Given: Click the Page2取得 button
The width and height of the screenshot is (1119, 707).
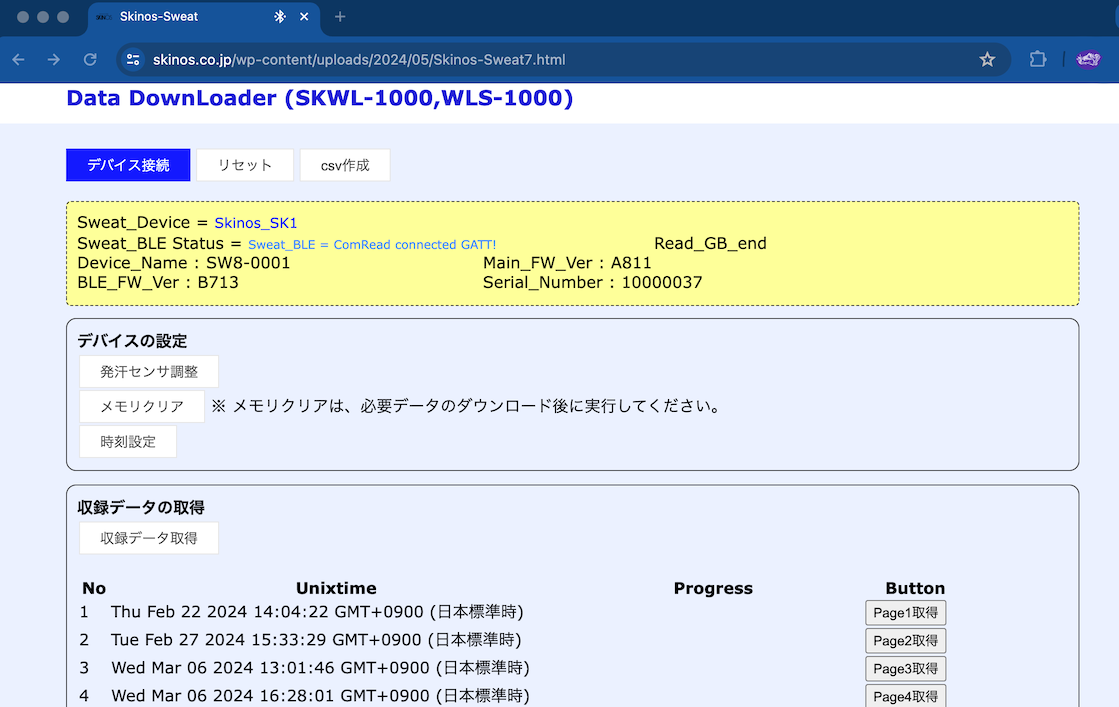Looking at the screenshot, I should (x=906, y=641).
